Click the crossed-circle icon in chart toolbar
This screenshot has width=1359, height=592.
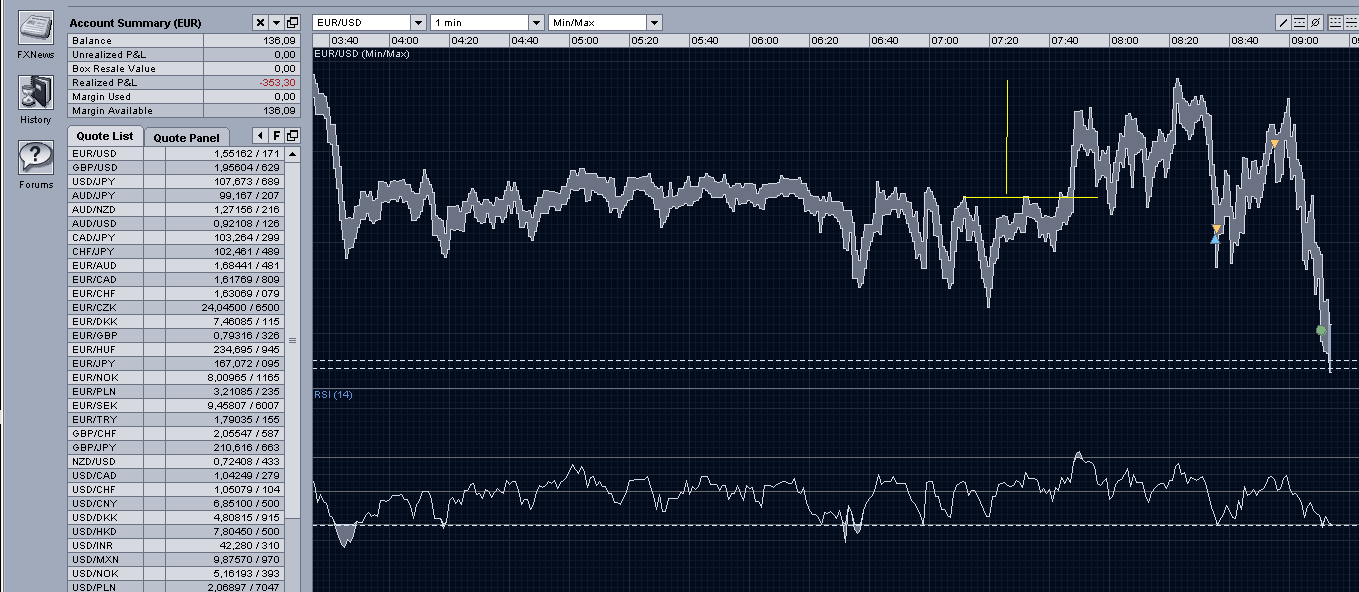tap(1315, 22)
